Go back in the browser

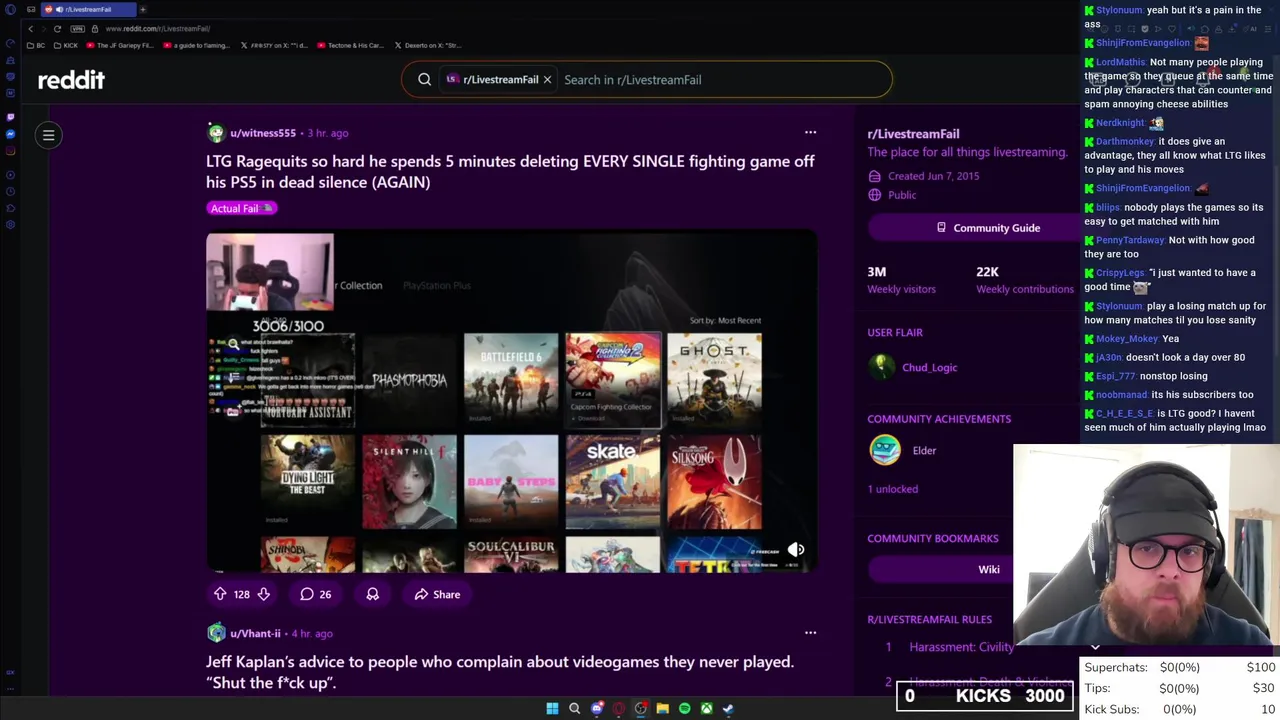point(30,28)
